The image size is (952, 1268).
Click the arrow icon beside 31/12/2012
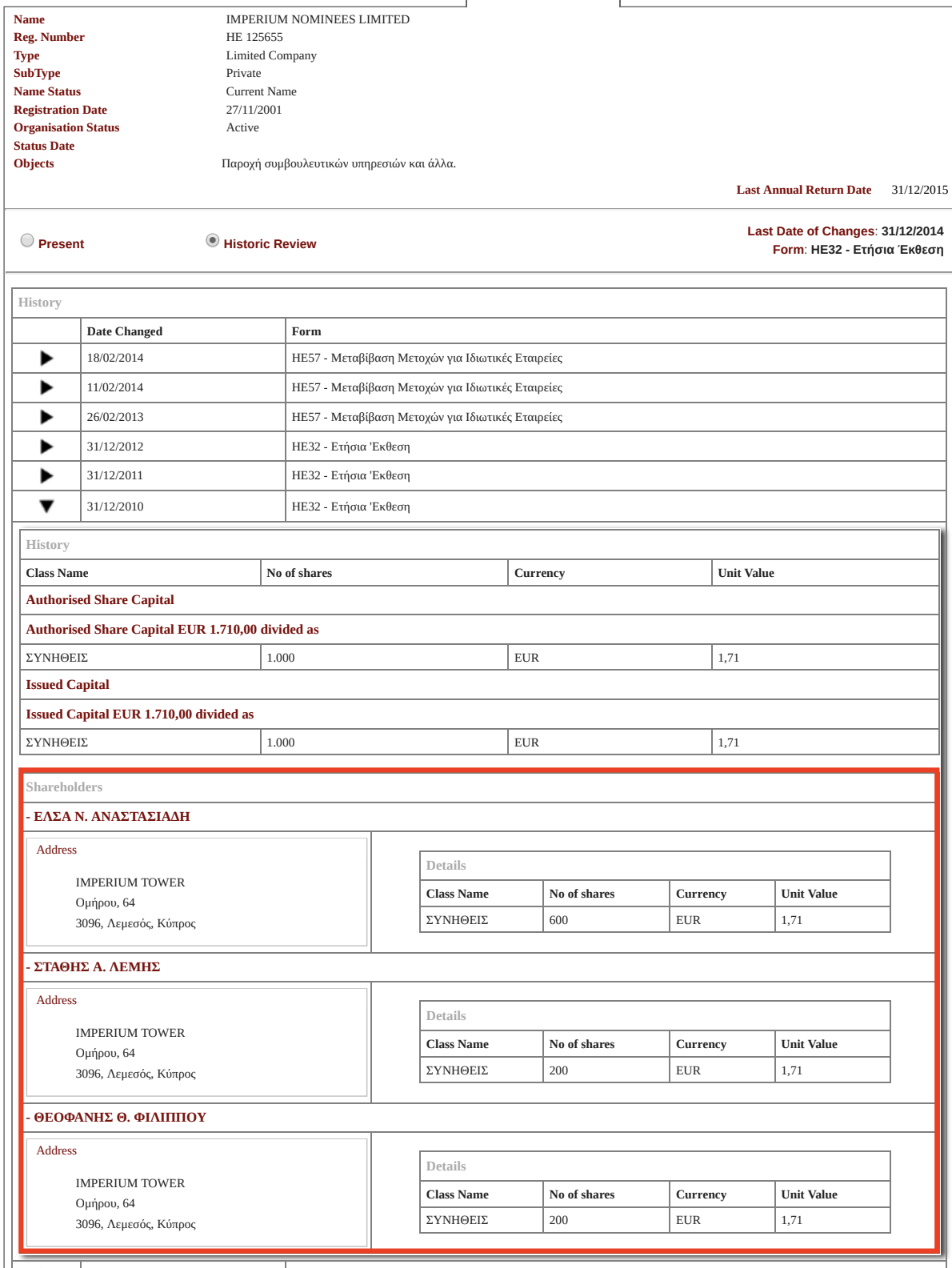(x=46, y=446)
